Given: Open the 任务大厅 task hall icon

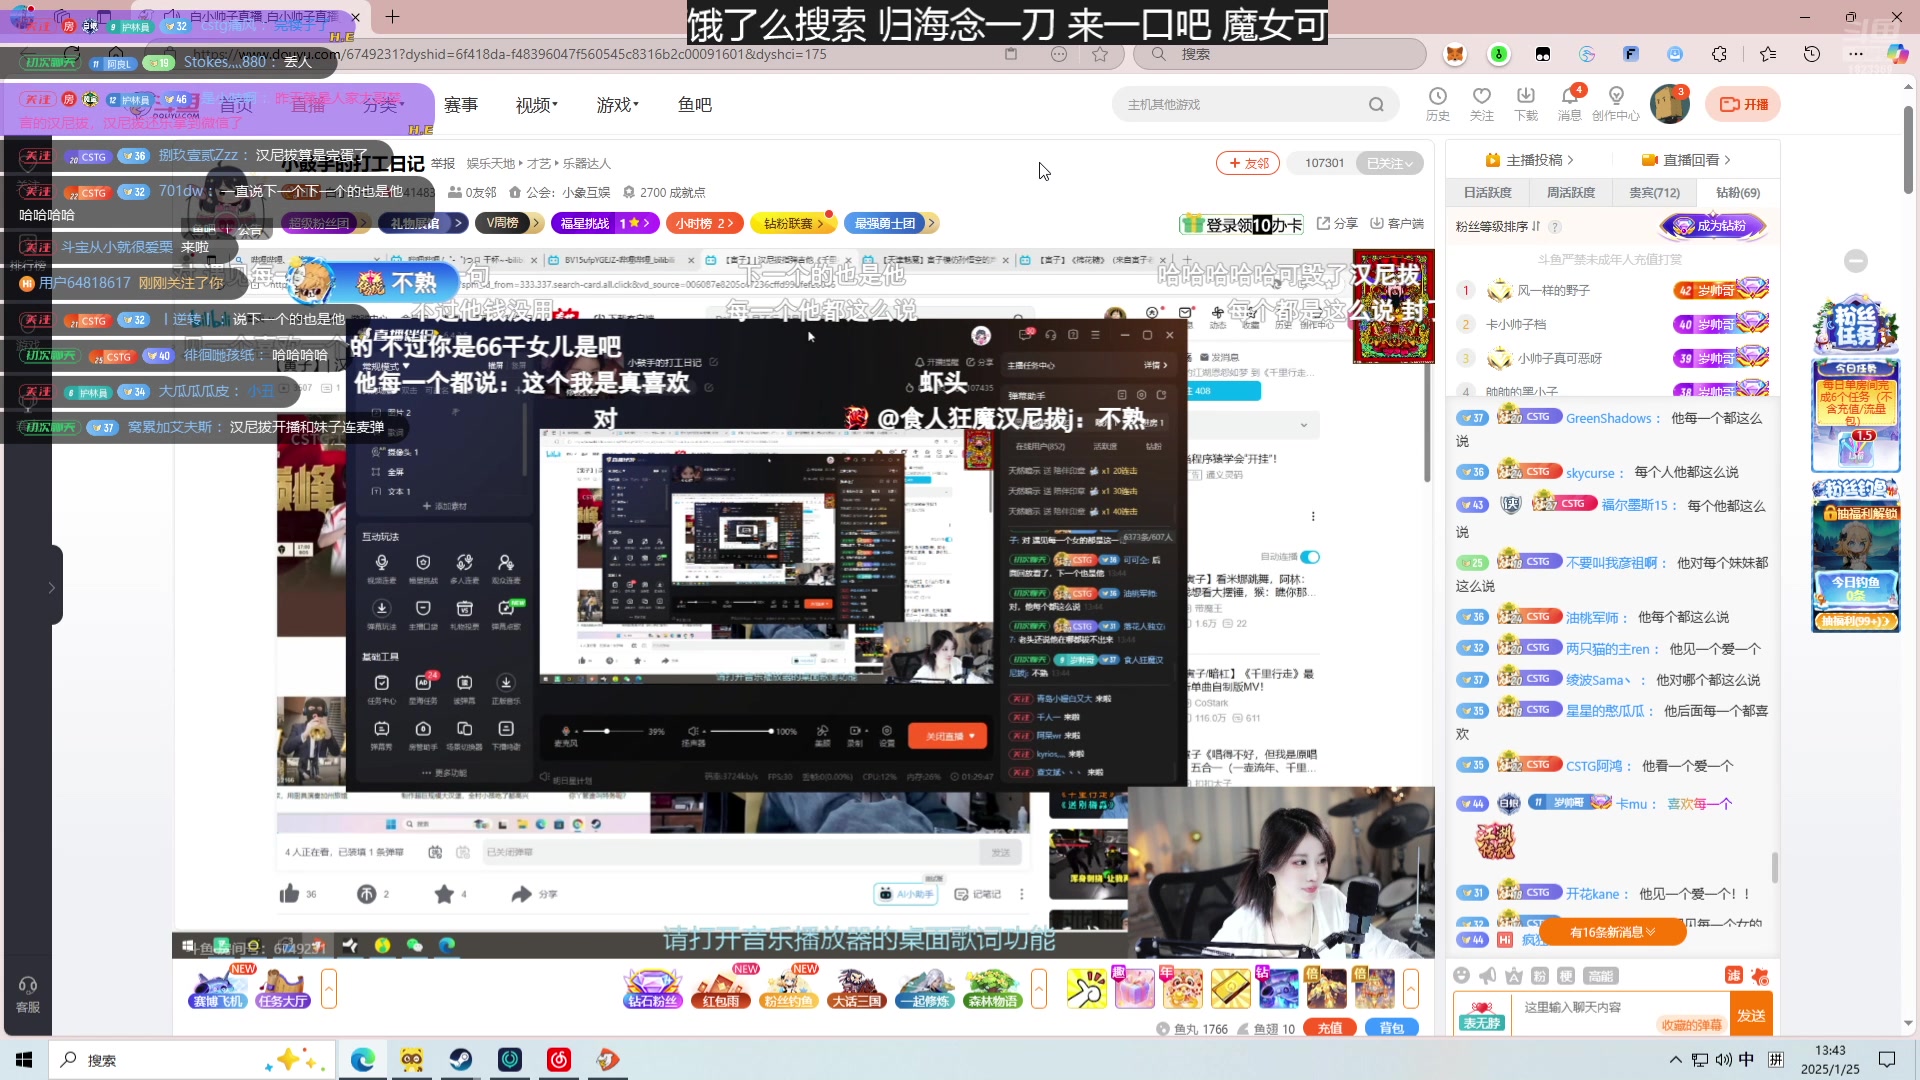Looking at the screenshot, I should pos(283,988).
